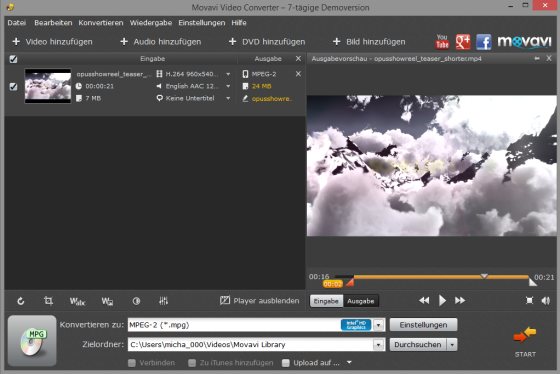560x374 pixels.
Task: Open the text watermark tool
Action: [77, 301]
